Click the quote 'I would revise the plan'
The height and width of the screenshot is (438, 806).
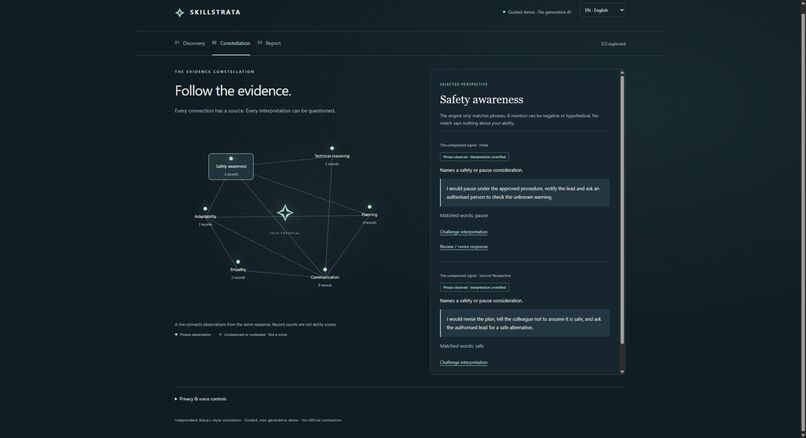525,323
